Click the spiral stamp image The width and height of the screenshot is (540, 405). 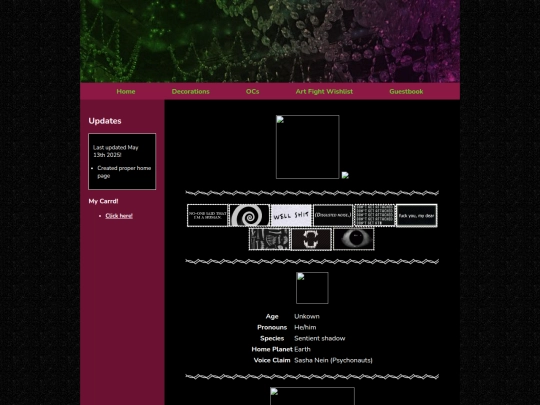tap(249, 216)
